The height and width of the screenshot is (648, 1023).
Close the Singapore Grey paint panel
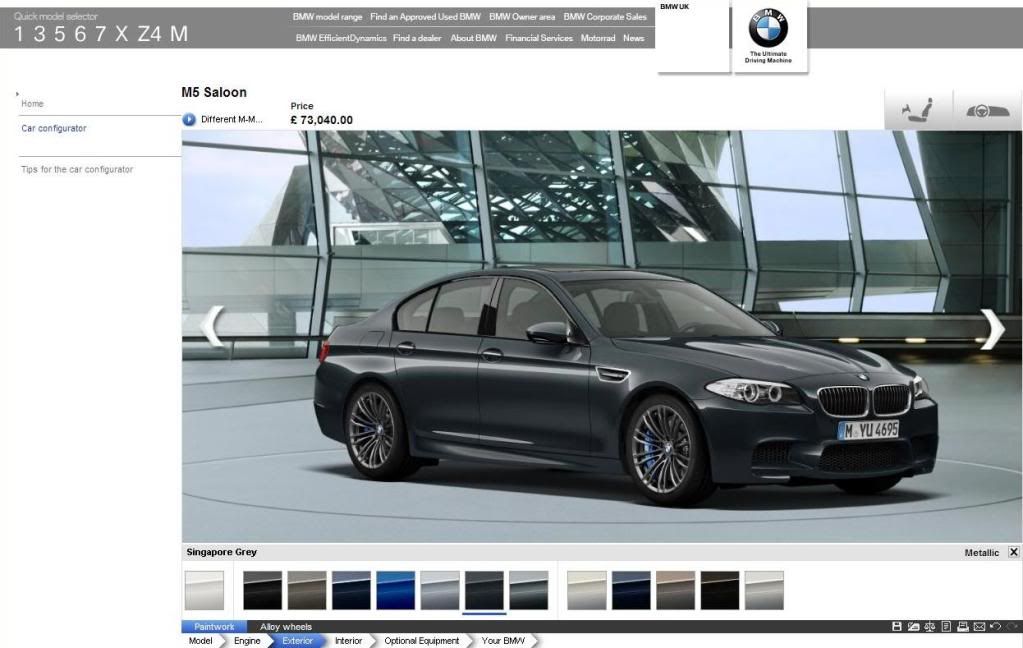pyautogui.click(x=1013, y=552)
